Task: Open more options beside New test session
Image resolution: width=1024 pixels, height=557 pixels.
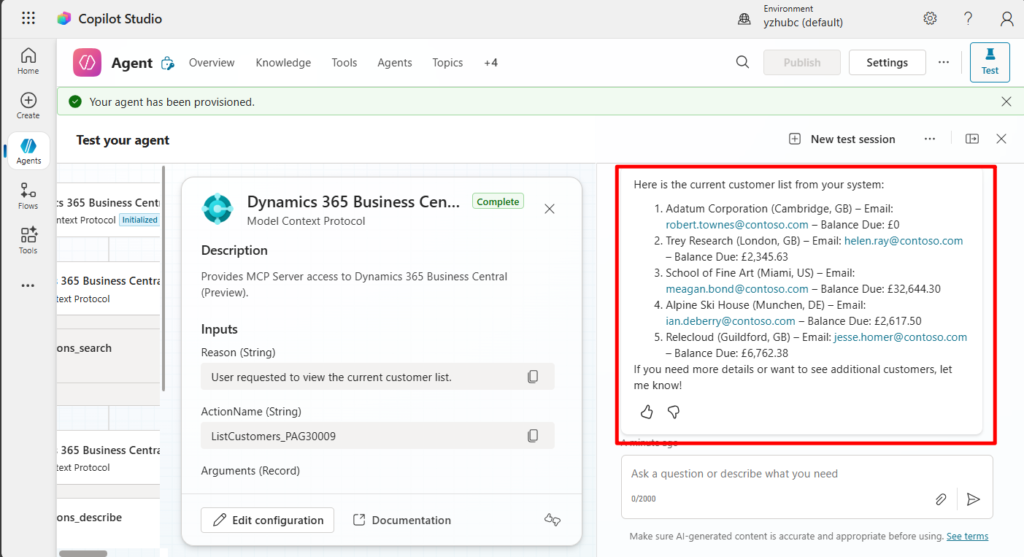Action: click(929, 139)
